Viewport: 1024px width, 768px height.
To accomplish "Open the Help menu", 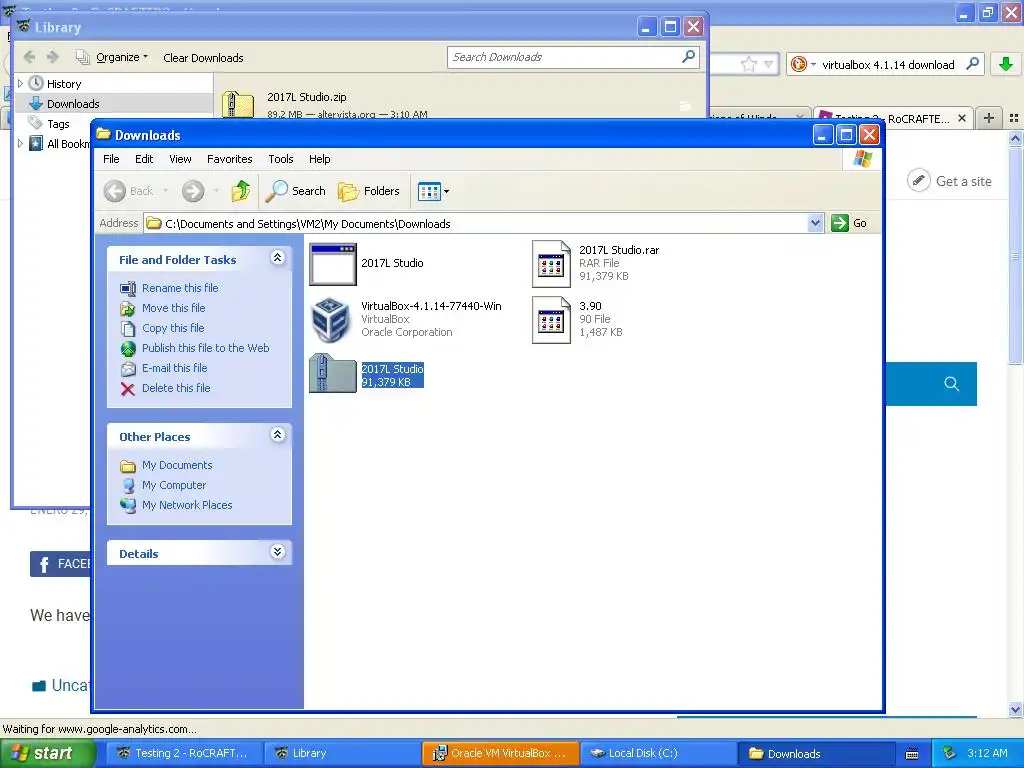I will pos(319,159).
